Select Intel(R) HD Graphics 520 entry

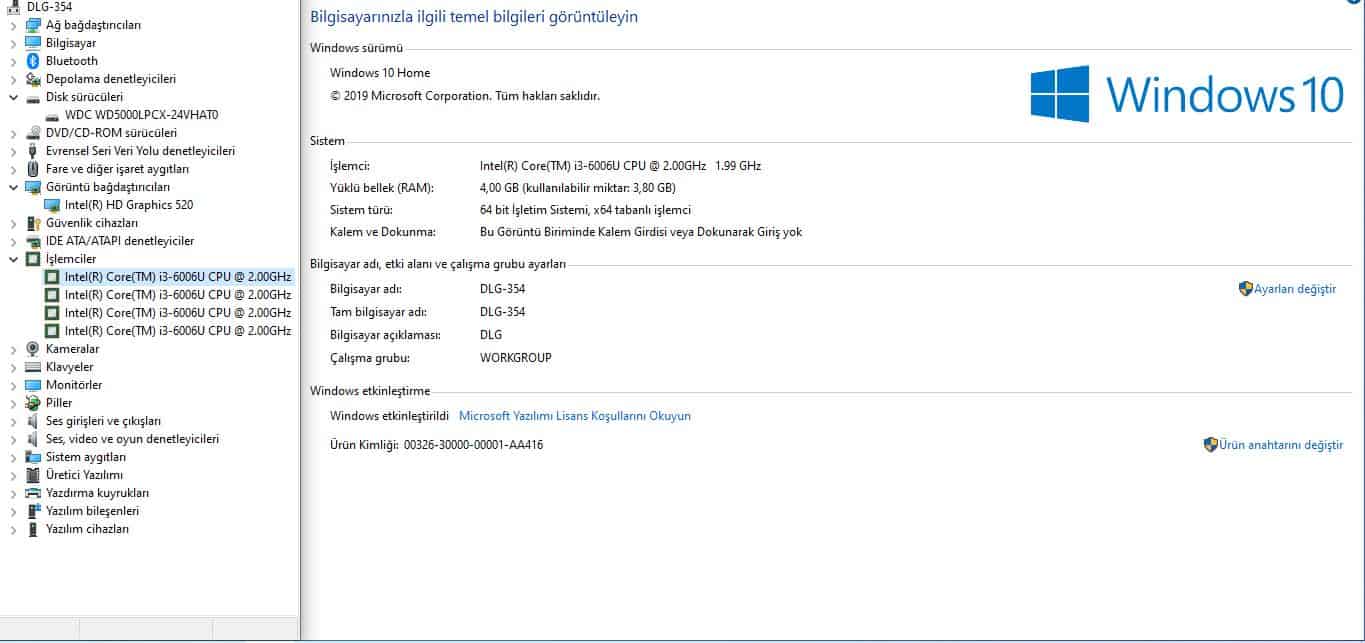tap(129, 205)
